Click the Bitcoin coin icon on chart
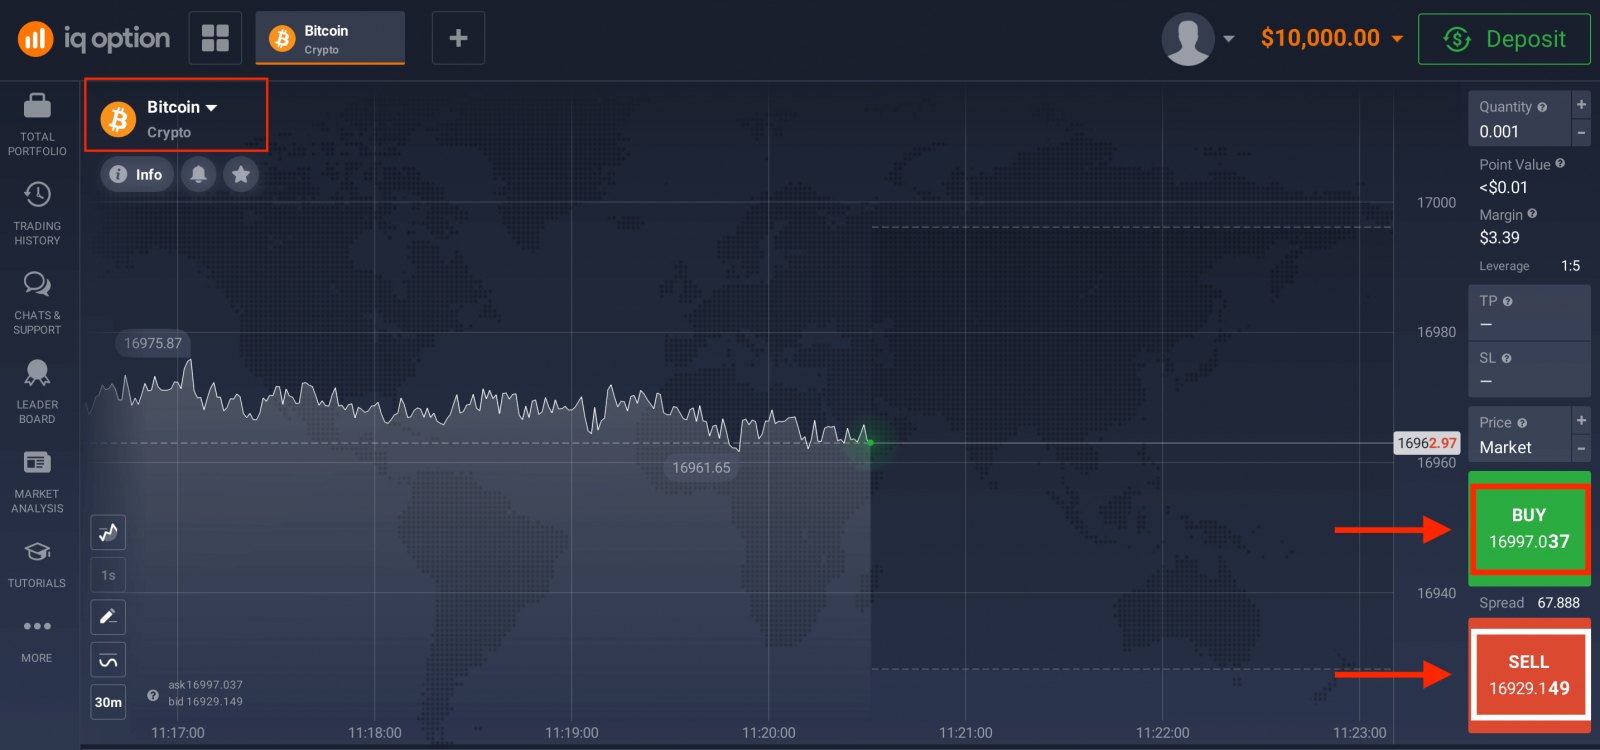1600x750 pixels. coord(118,119)
